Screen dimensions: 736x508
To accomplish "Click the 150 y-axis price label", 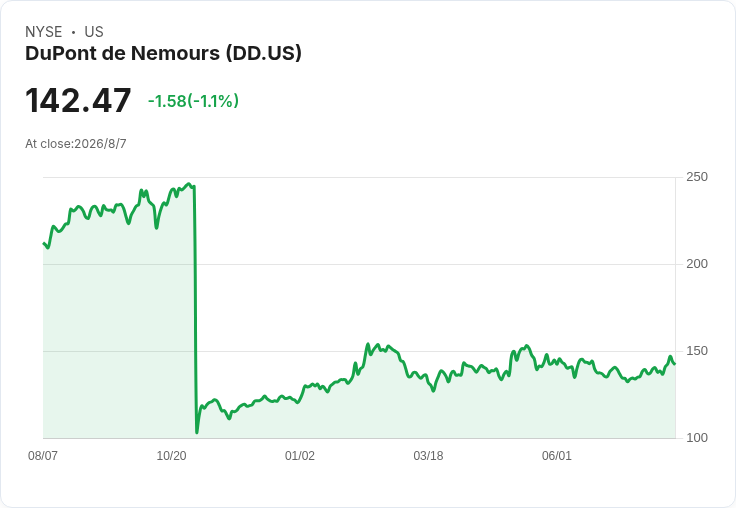I will (x=697, y=351).
